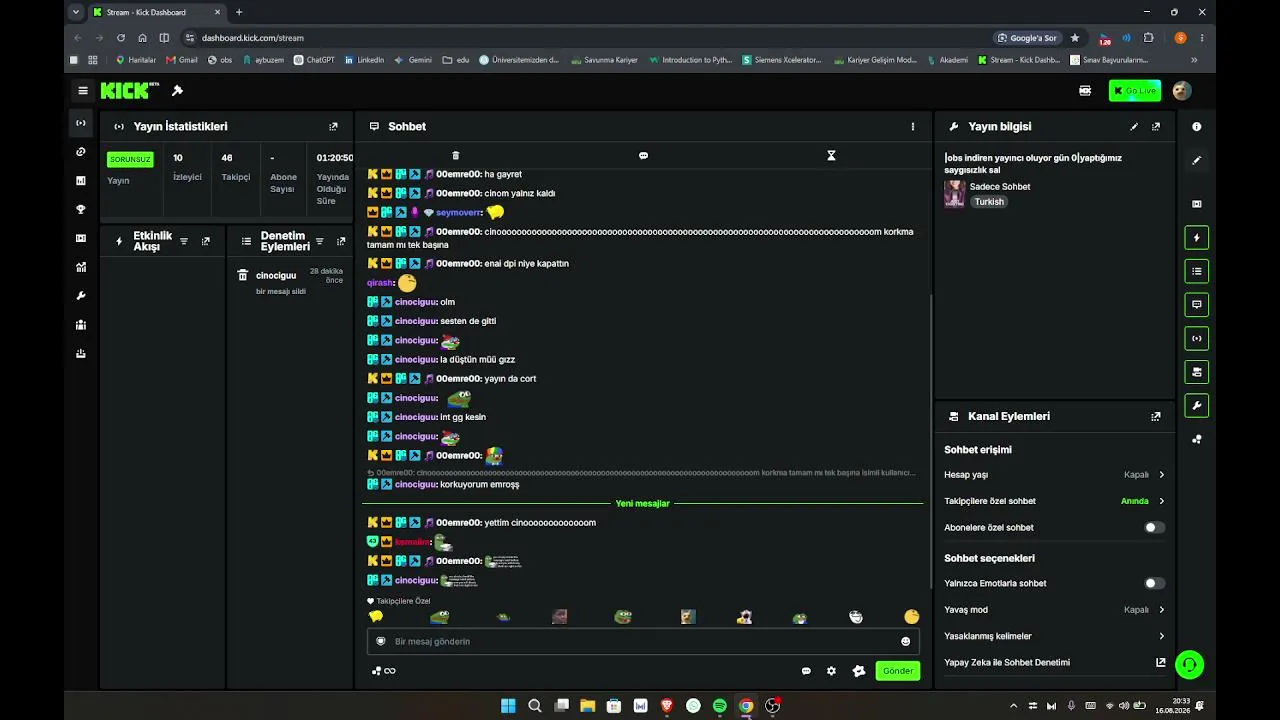This screenshot has height=720, width=1280.
Task: Click the info icon in right sidebar
Action: point(1196,127)
